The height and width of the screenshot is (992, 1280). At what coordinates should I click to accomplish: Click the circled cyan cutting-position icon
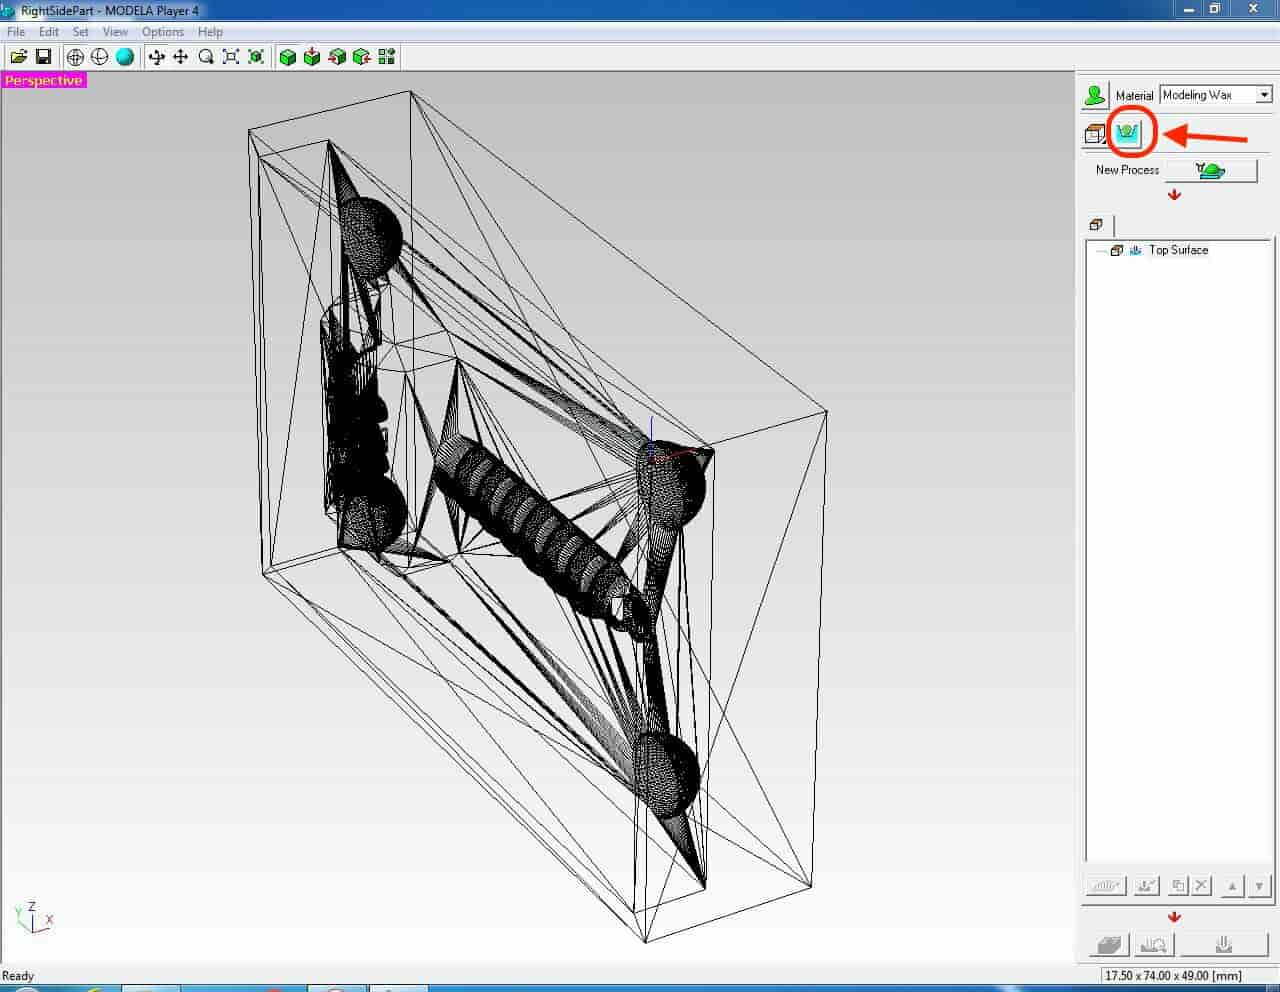point(1128,133)
